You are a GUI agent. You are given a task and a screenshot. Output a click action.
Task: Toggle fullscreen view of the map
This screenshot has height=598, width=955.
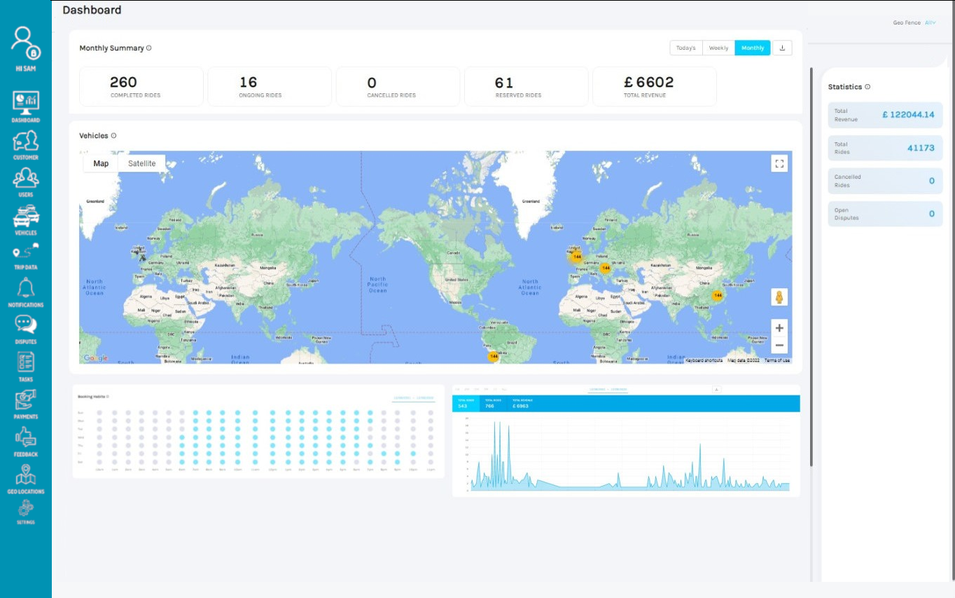[x=779, y=164]
